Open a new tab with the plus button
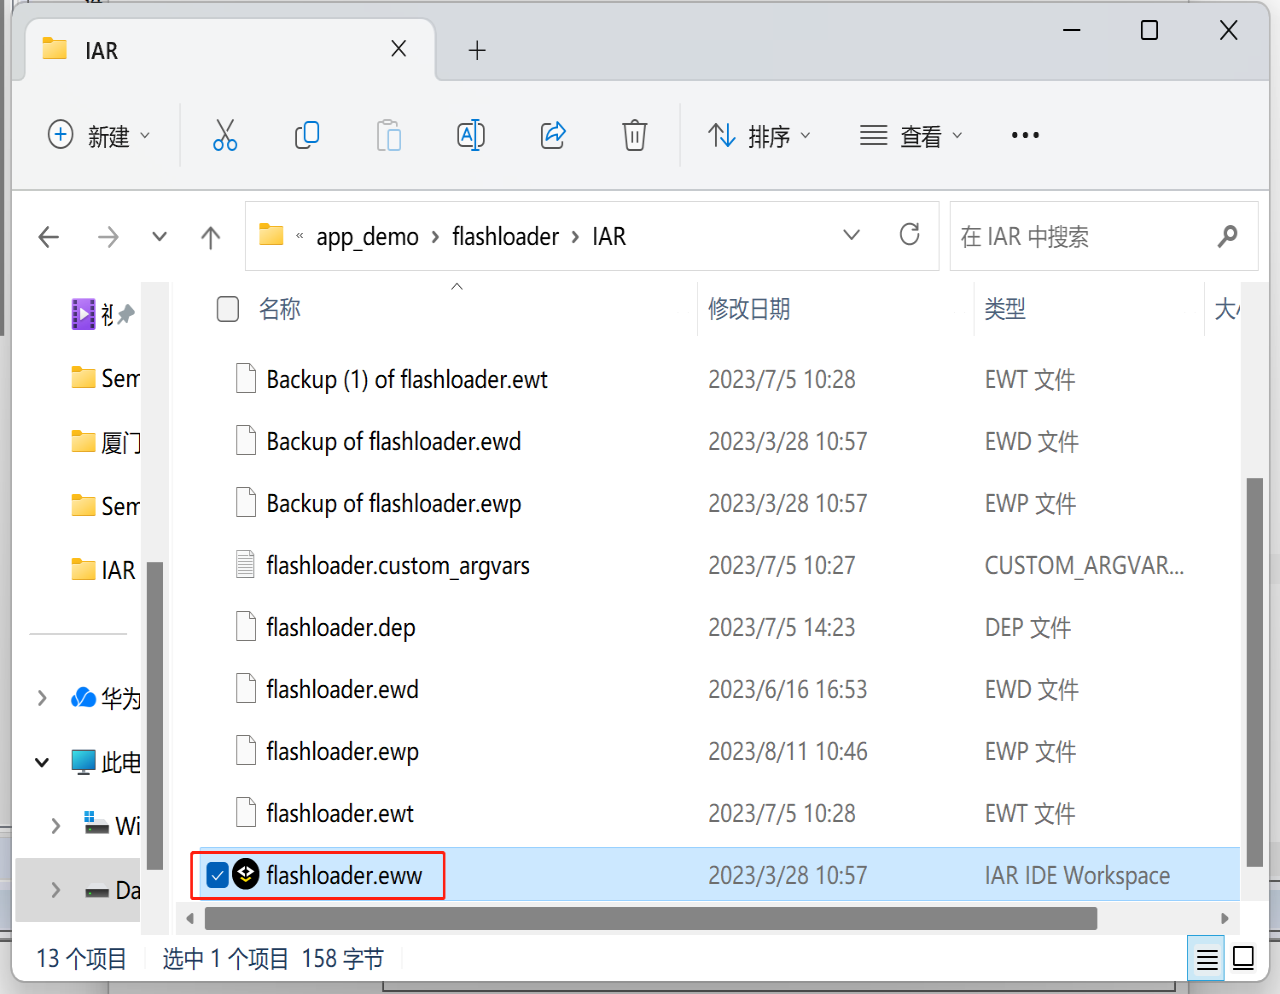The image size is (1280, 994). [477, 50]
